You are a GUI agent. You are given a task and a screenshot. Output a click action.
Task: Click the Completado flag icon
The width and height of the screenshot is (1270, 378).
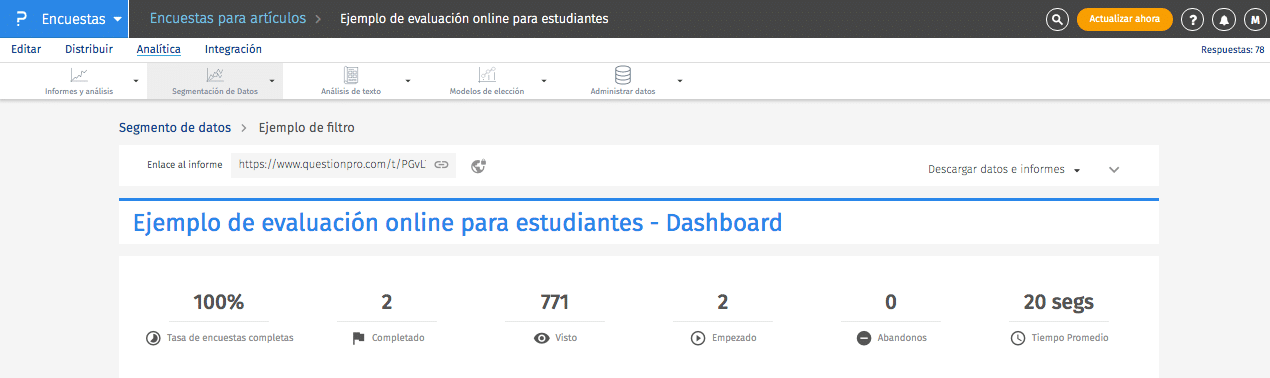click(x=358, y=339)
